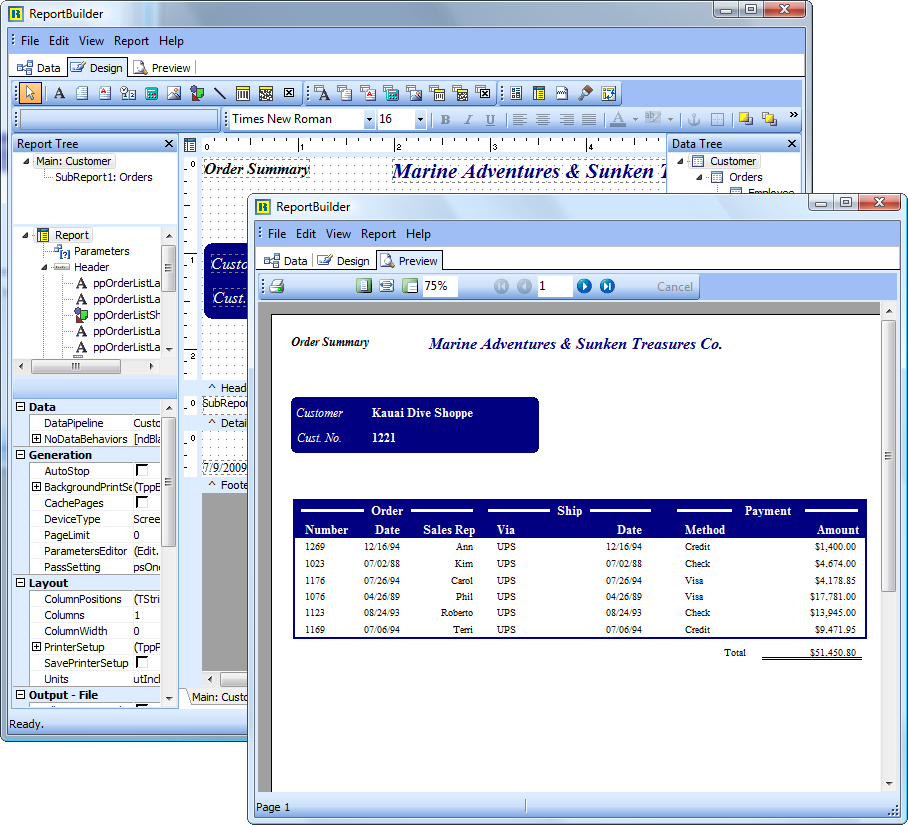
Task: Toggle Italic formatting
Action: click(x=468, y=120)
